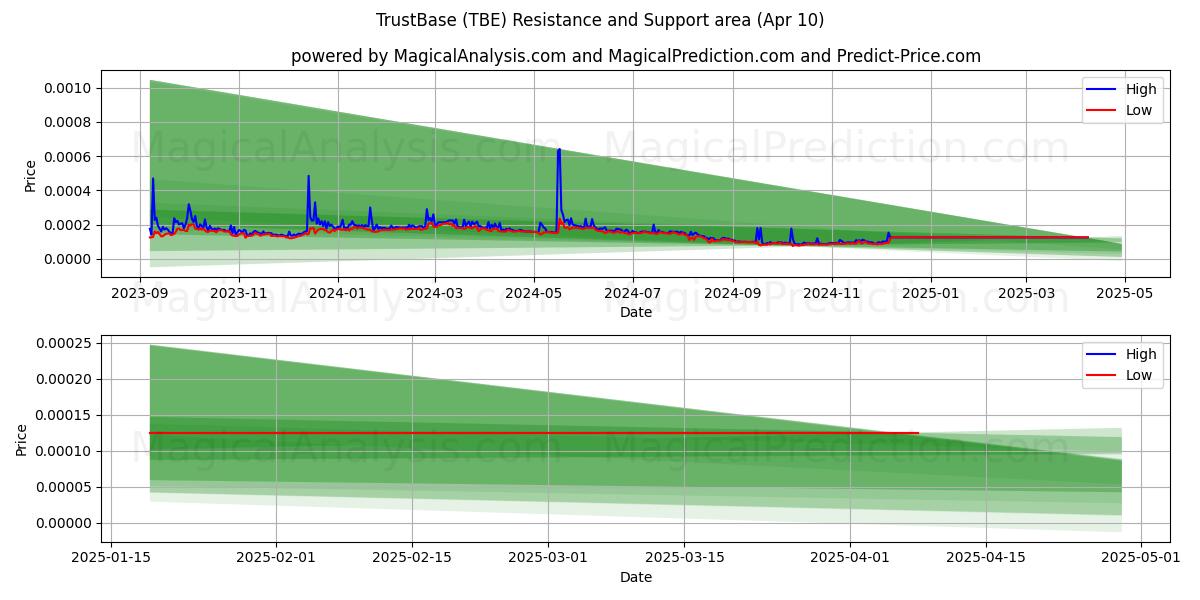Click the '2024-05' x-axis tick label
The height and width of the screenshot is (600, 1200).
tap(533, 293)
